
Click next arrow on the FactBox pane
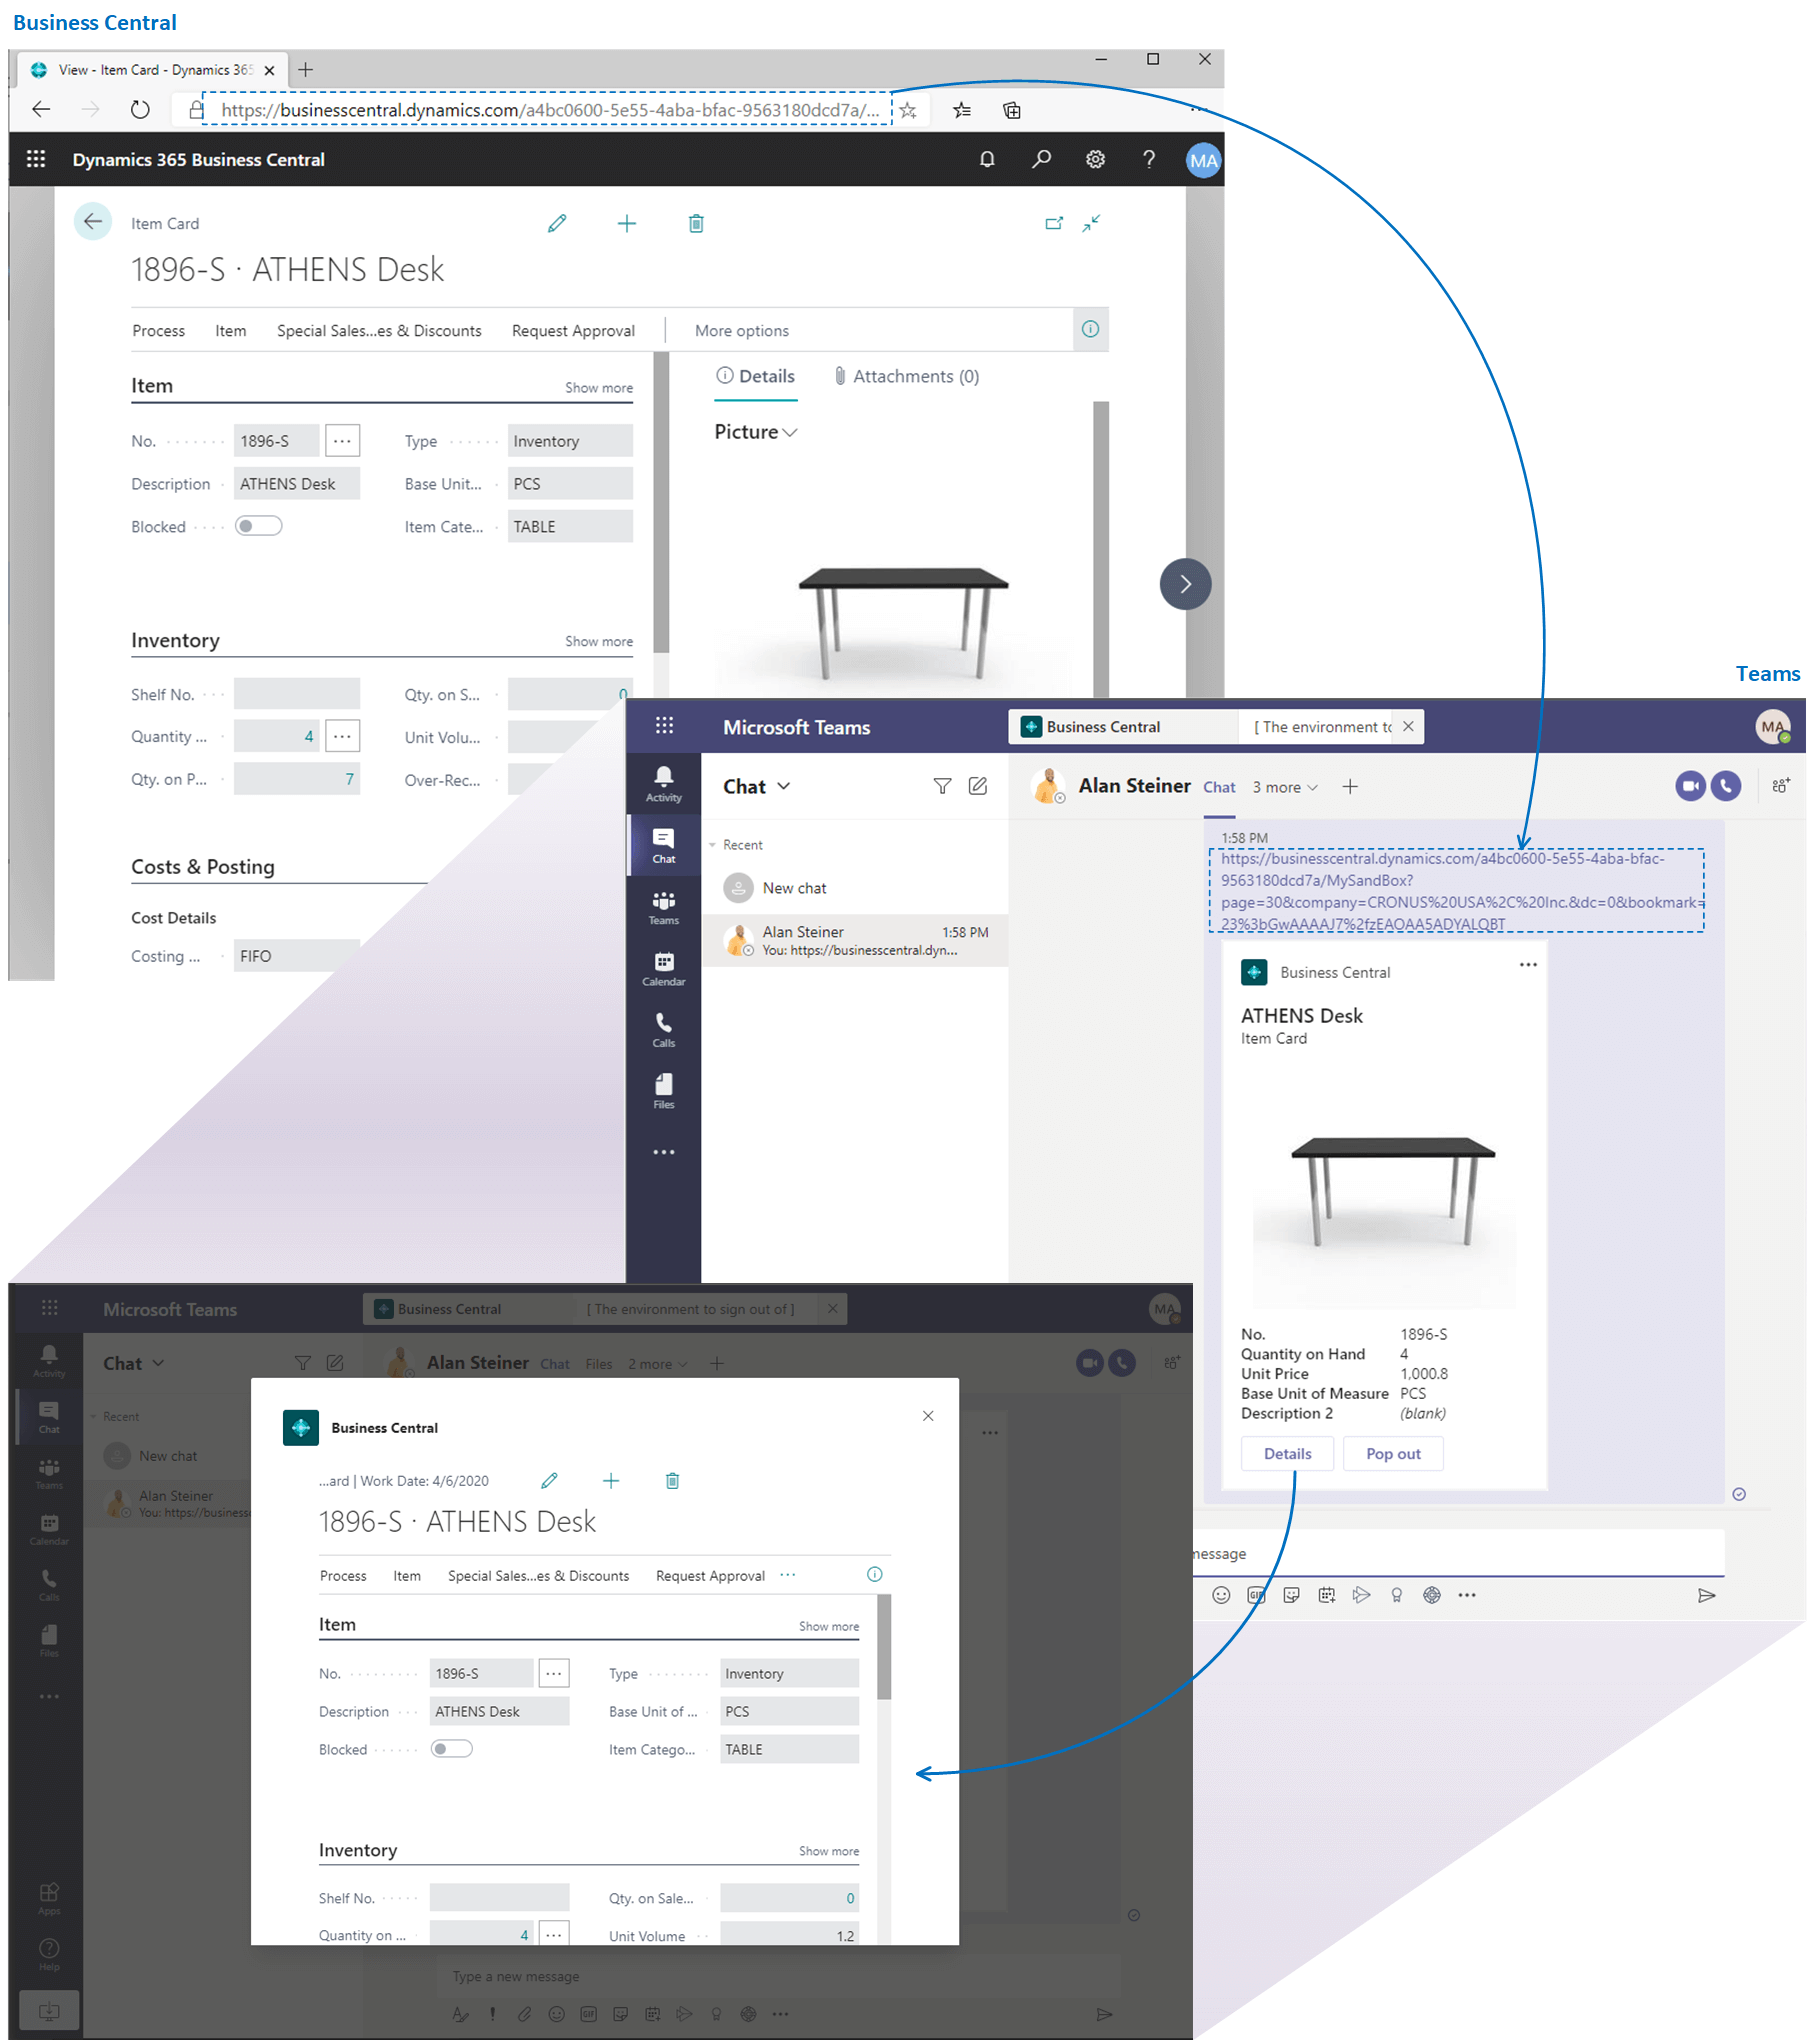[1185, 584]
